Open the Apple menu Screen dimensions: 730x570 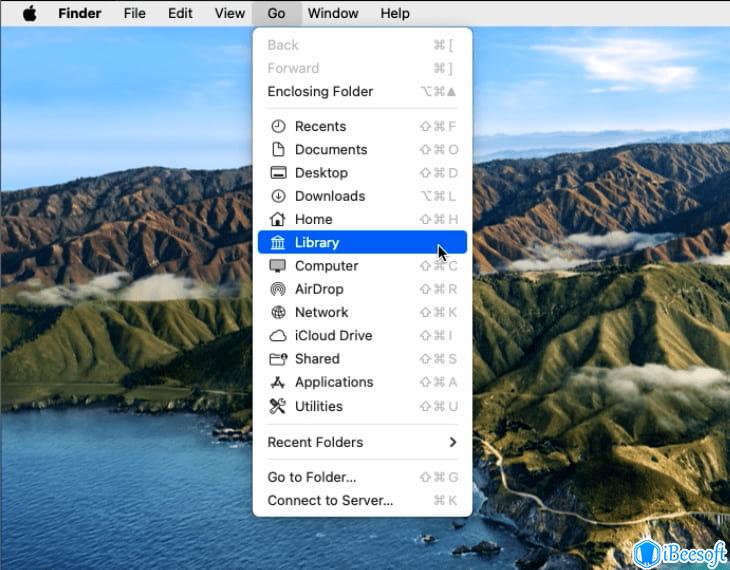click(x=29, y=13)
